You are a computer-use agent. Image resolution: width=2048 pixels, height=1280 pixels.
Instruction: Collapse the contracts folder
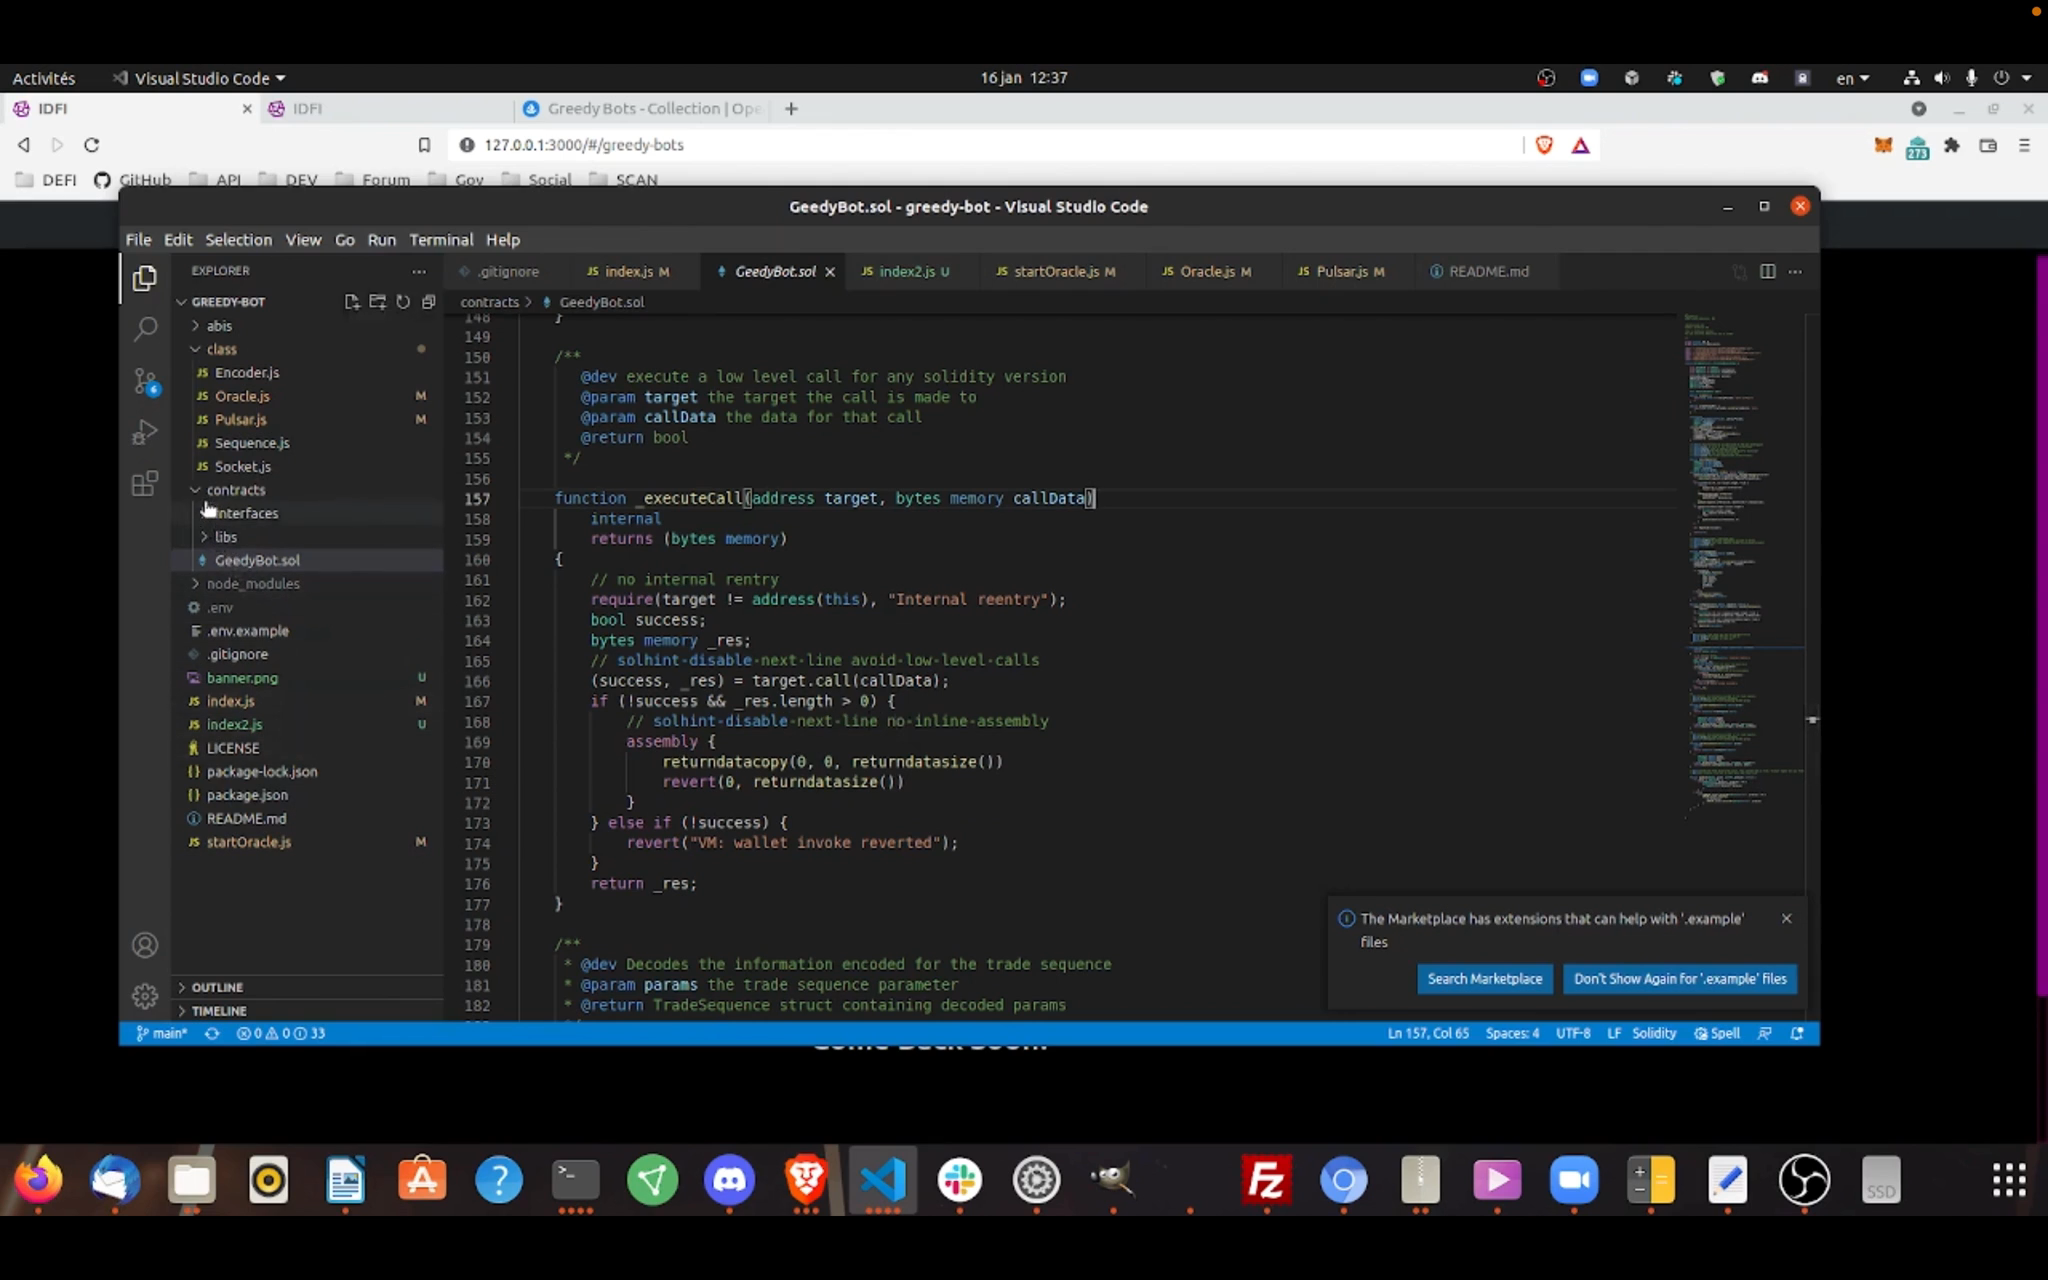click(235, 490)
